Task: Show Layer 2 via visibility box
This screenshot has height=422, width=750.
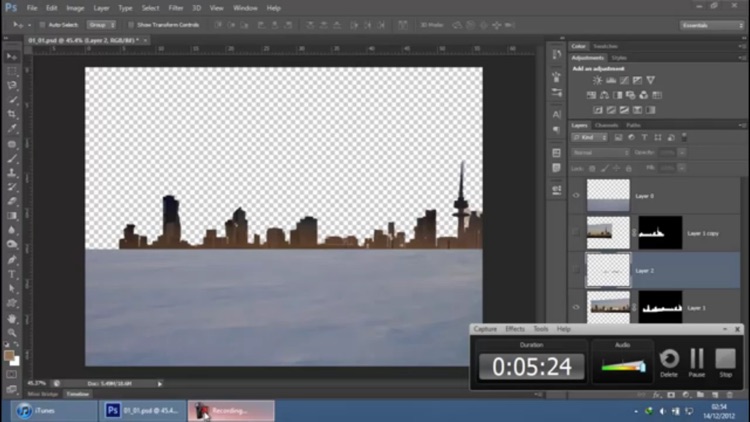Action: point(576,270)
